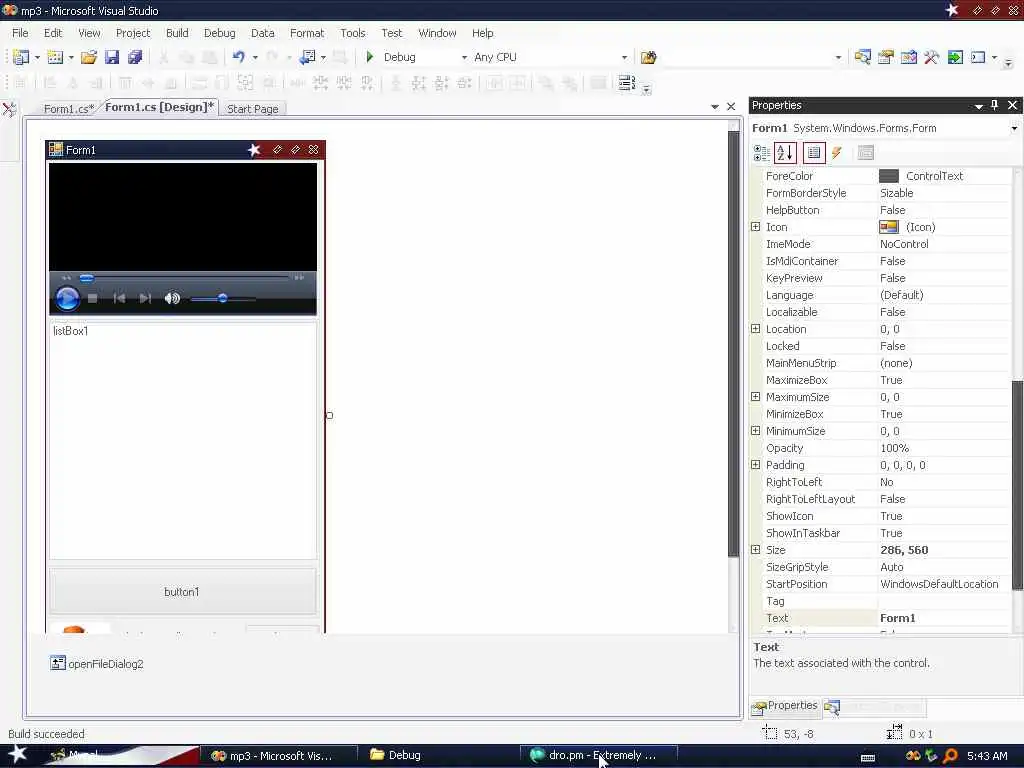Viewport: 1024px width, 768px height.
Task: Expand the Padding property
Action: pos(756,464)
